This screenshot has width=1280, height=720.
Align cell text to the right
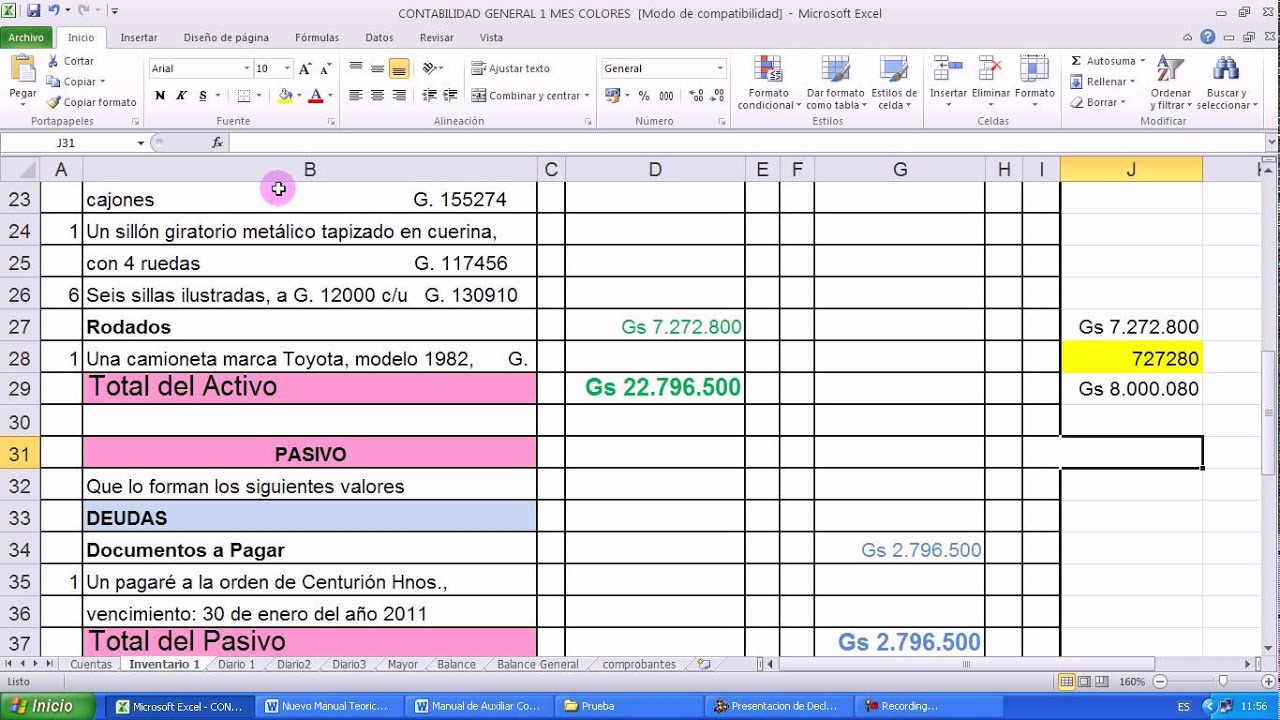[x=399, y=96]
